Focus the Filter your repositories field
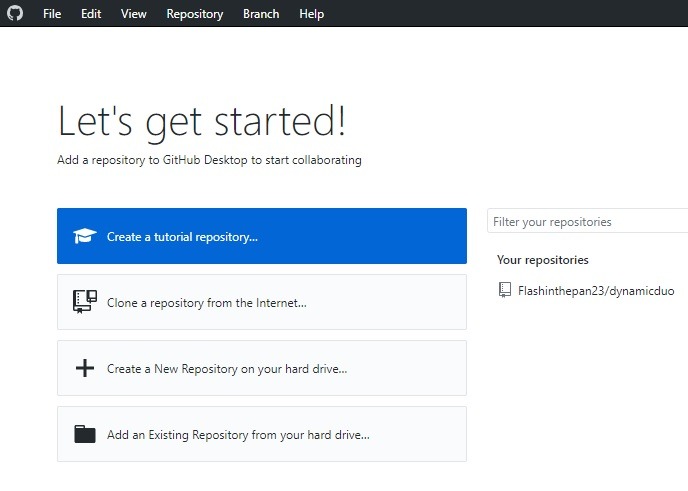Screen dimensions: 688x491 point(588,221)
